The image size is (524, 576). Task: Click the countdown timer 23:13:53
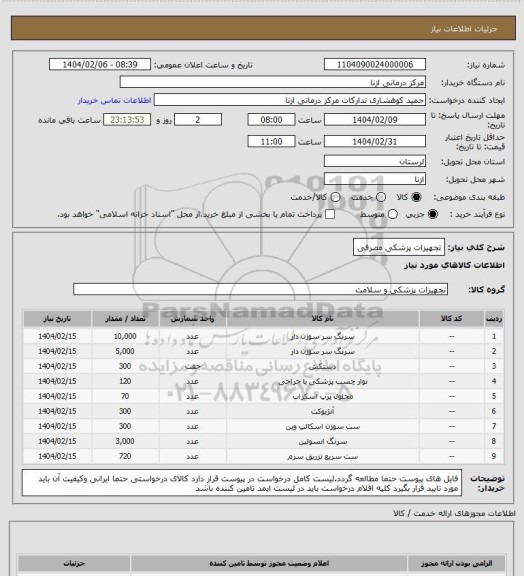(x=127, y=120)
